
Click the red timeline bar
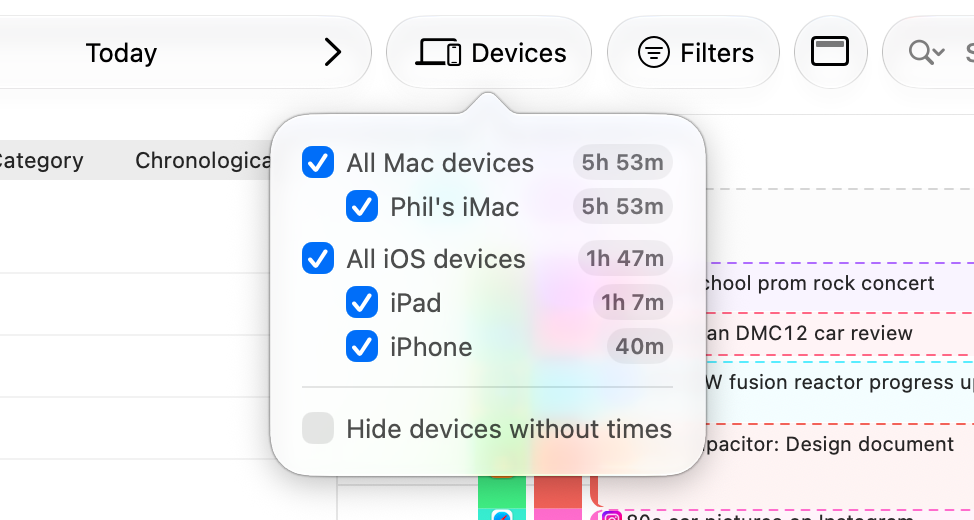pos(558,492)
